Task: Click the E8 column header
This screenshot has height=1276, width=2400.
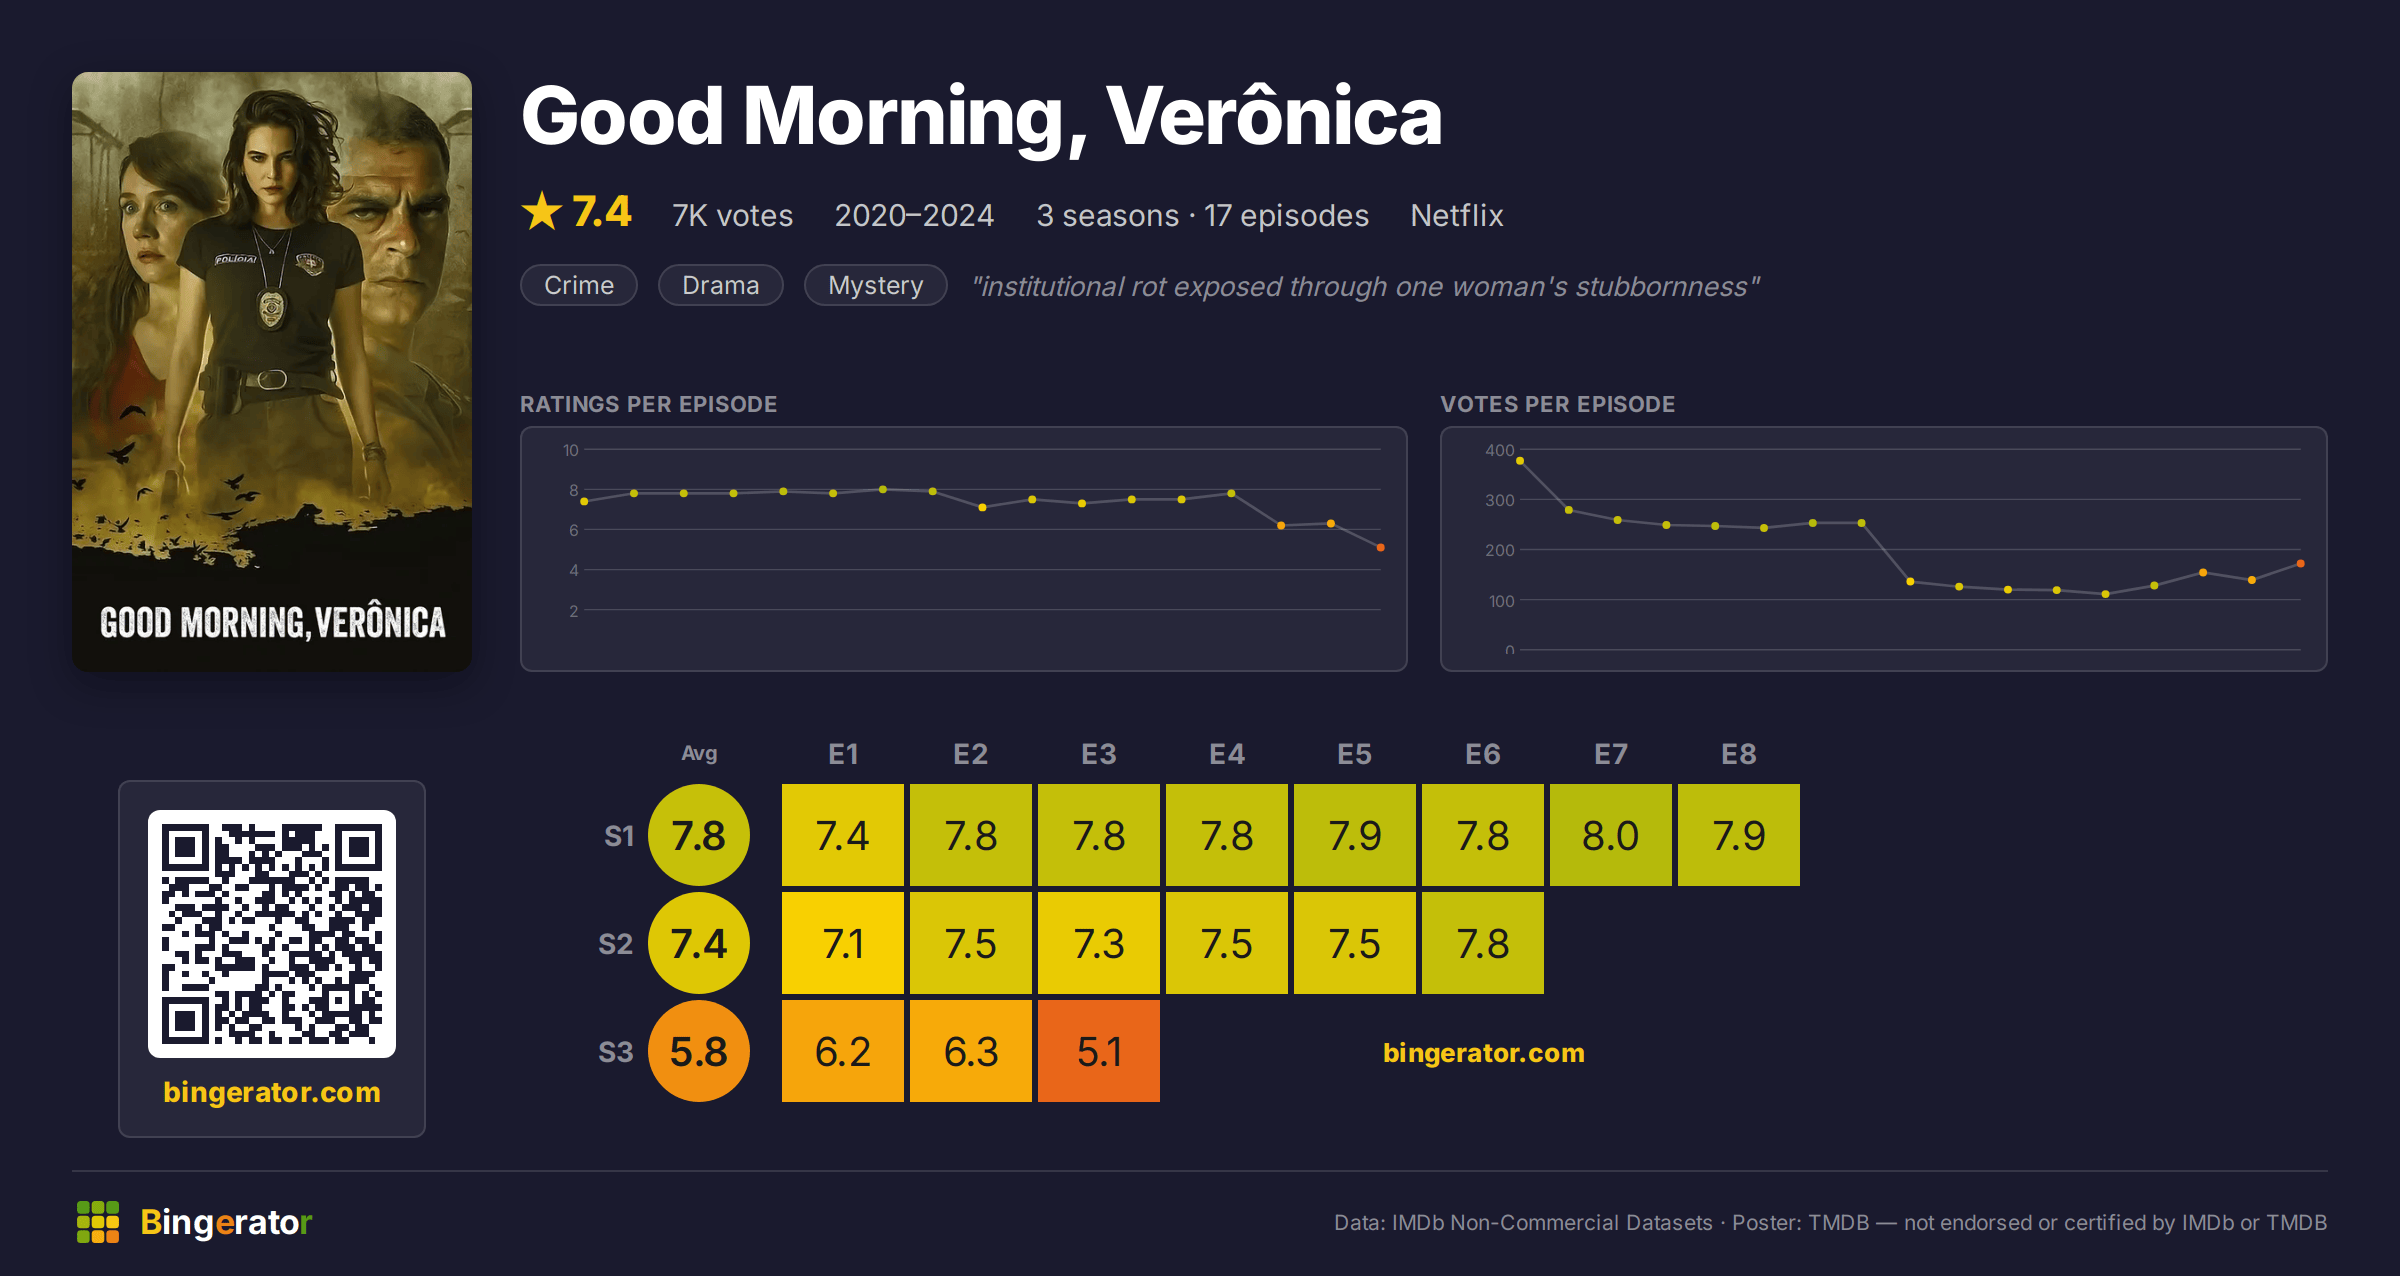Action: click(x=1739, y=754)
